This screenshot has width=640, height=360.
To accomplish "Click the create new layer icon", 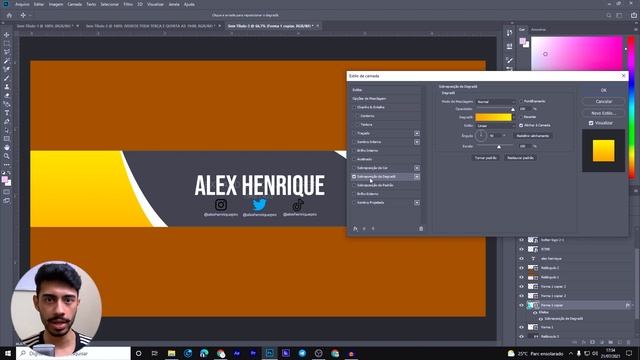I will (x=620, y=342).
